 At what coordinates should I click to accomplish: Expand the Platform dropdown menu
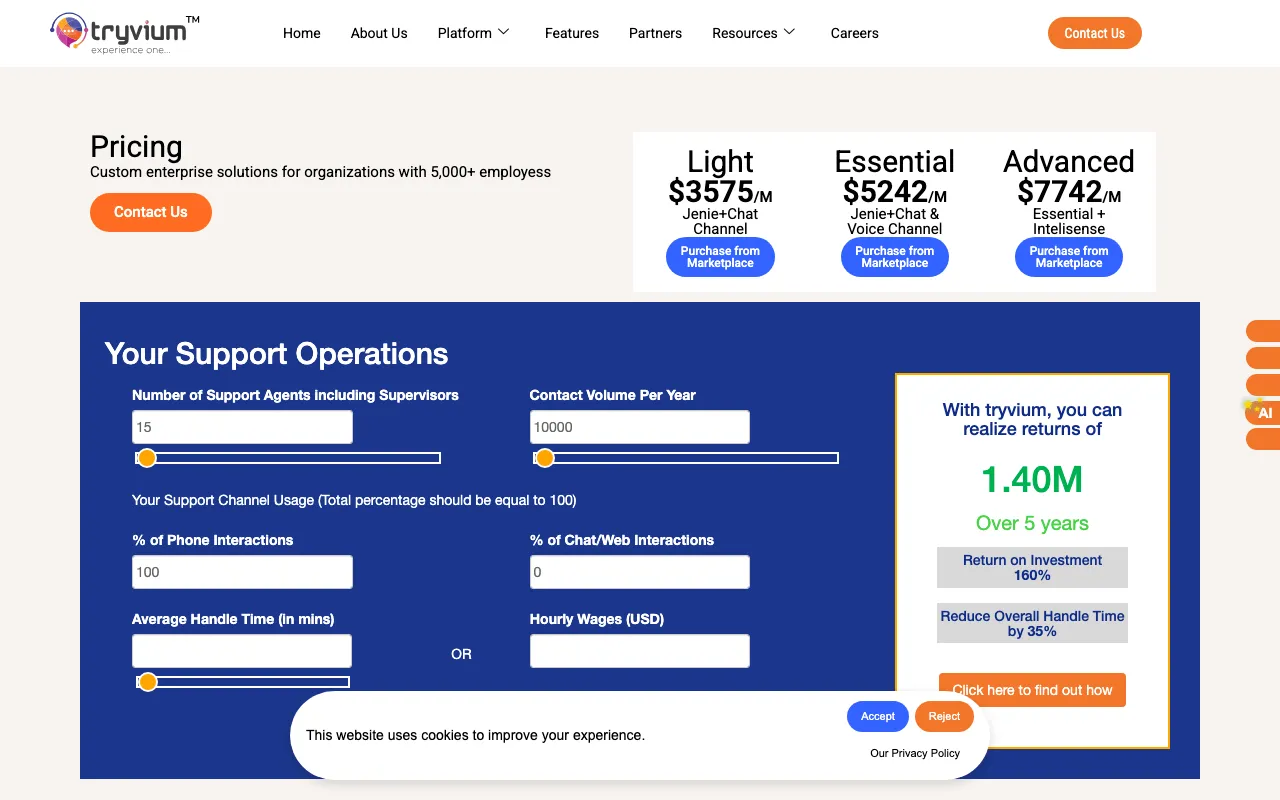point(474,33)
